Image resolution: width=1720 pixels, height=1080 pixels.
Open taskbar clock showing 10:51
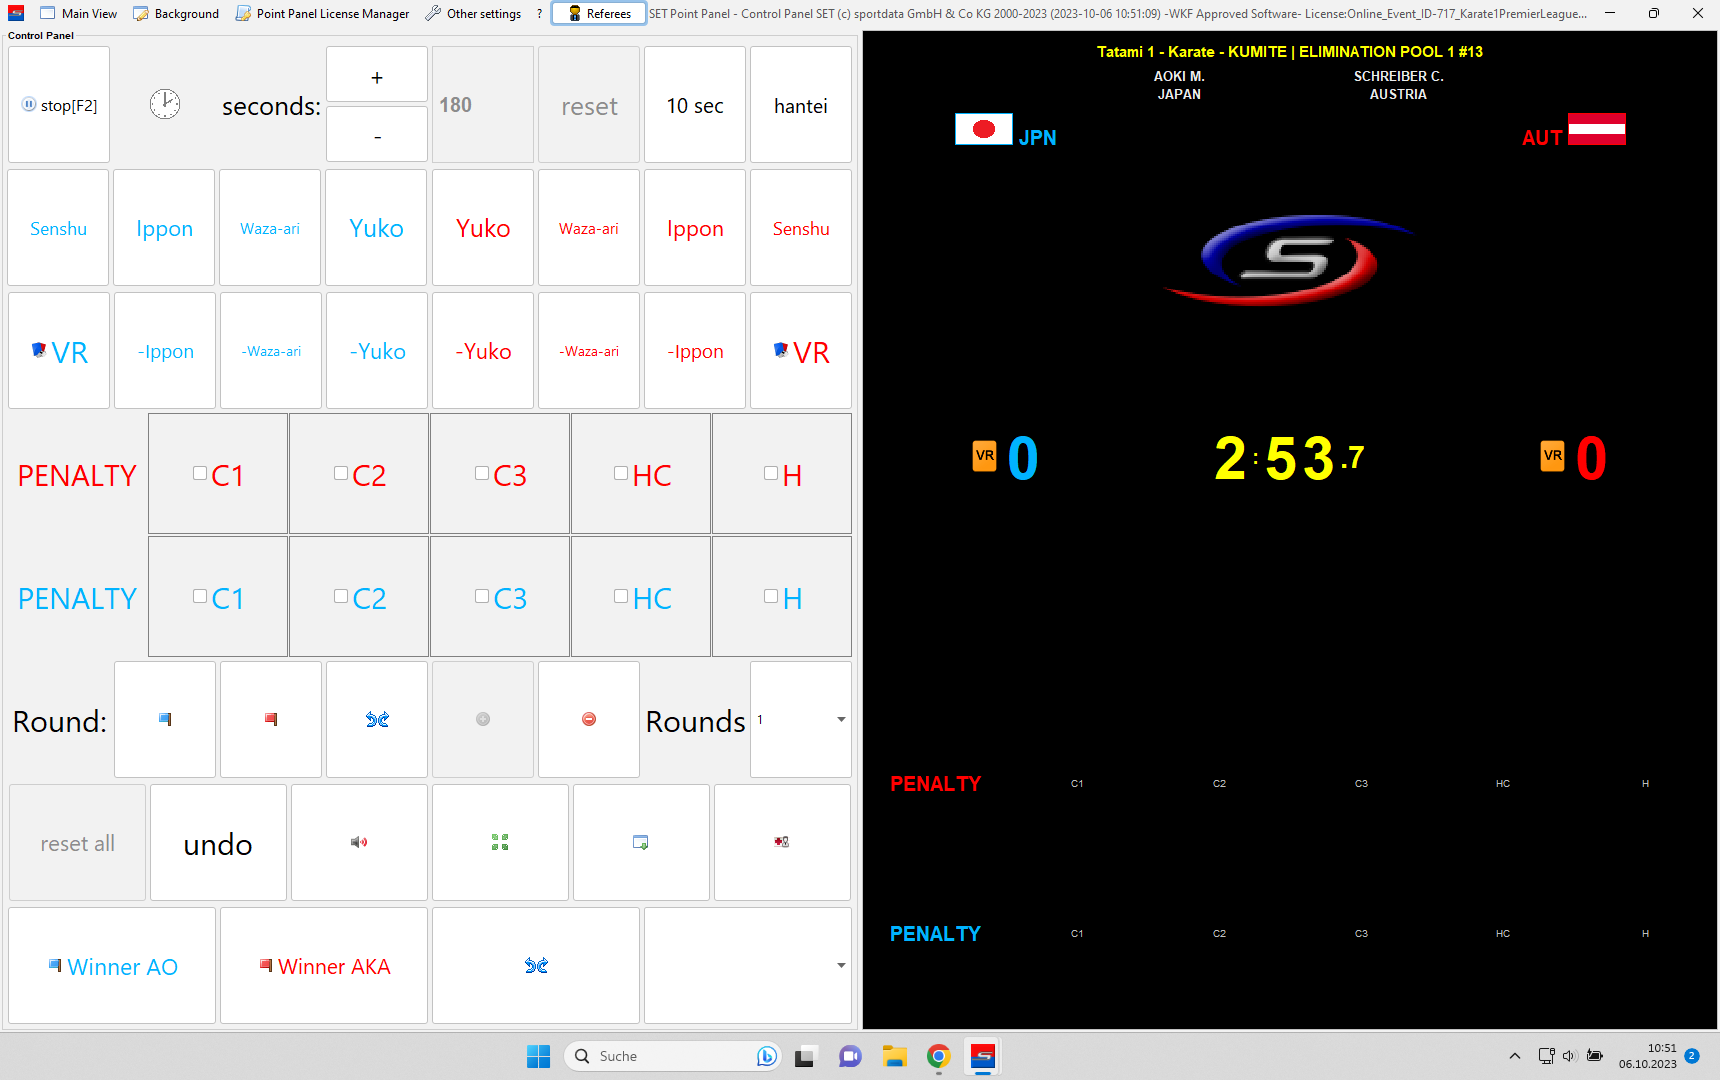click(x=1648, y=1056)
